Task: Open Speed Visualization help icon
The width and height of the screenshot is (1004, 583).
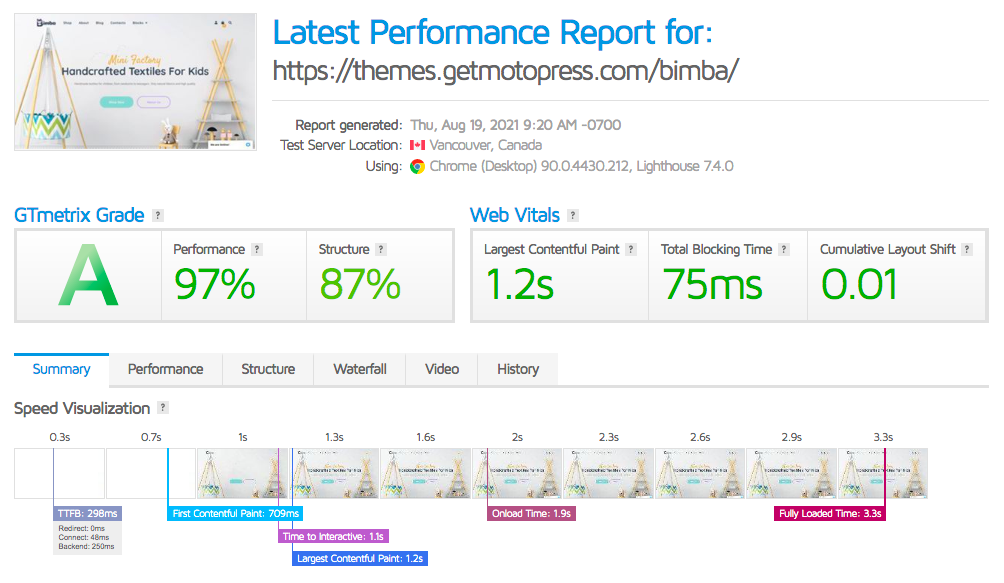Action: (x=163, y=408)
